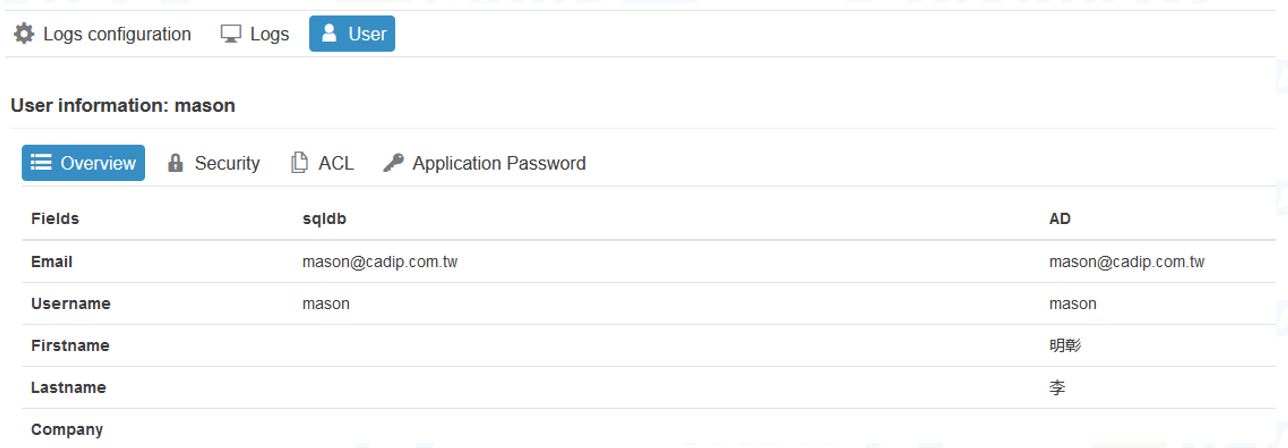
Task: Select the sqldb email mason@cadip.com.tw
Action: tap(380, 262)
